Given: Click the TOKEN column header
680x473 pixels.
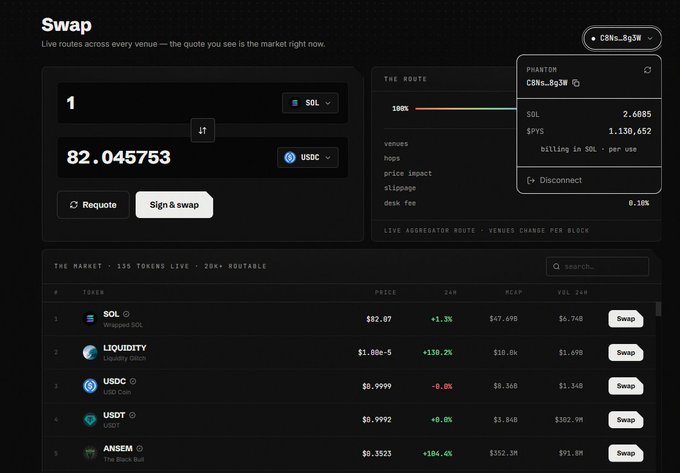Looking at the screenshot, I should pos(93,292).
